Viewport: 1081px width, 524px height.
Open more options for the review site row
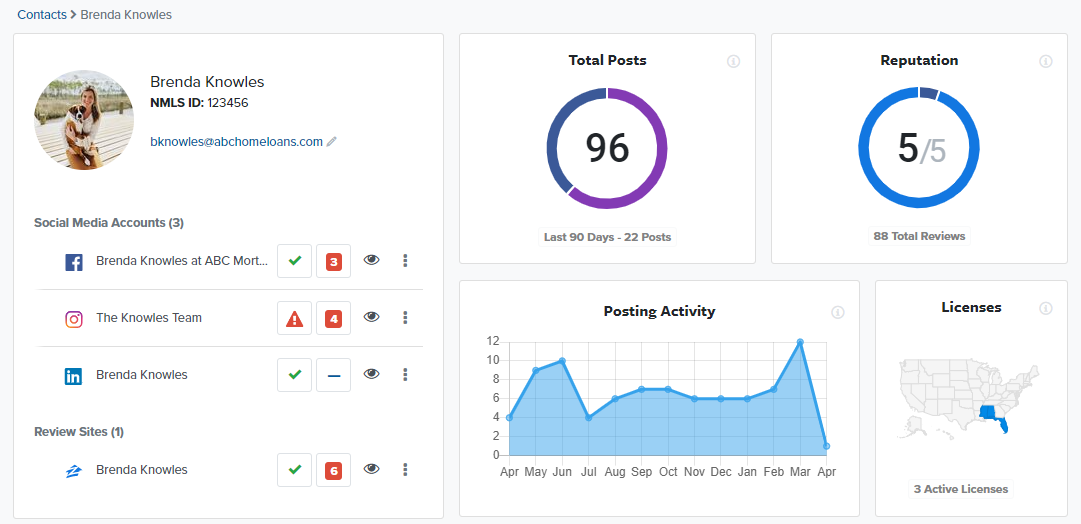(405, 470)
